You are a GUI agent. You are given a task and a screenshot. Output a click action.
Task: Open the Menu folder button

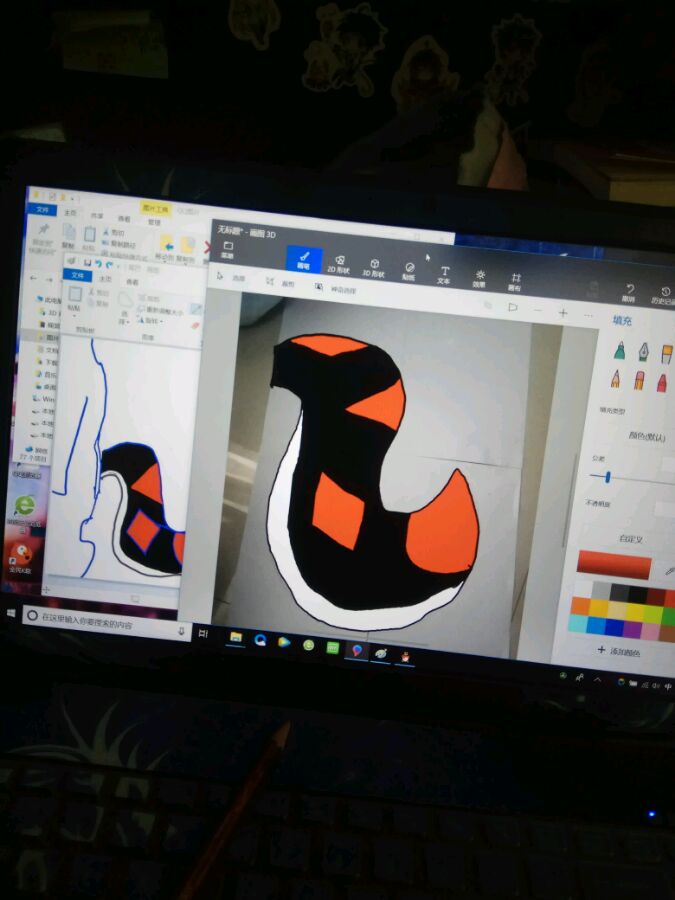pyautogui.click(x=227, y=248)
